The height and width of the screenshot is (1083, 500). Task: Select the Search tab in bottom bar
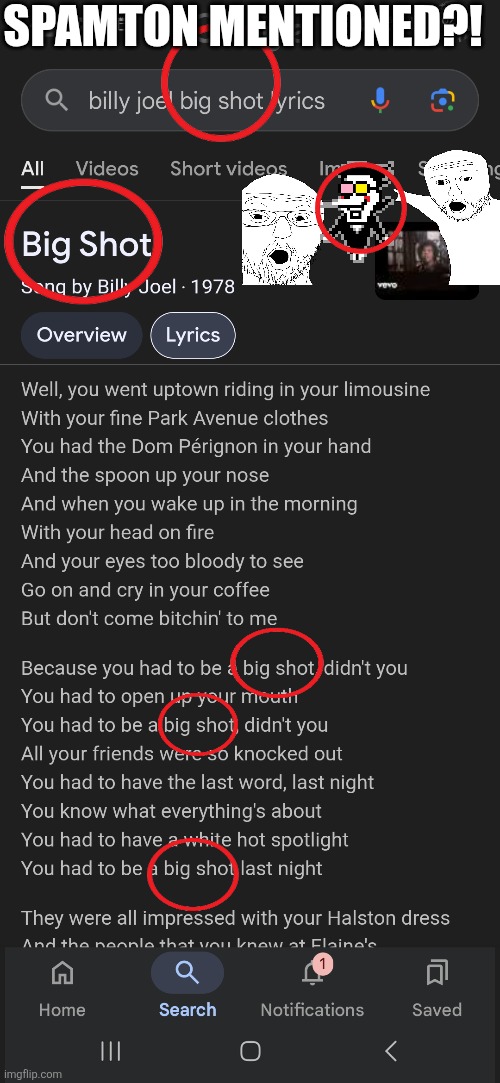187,986
